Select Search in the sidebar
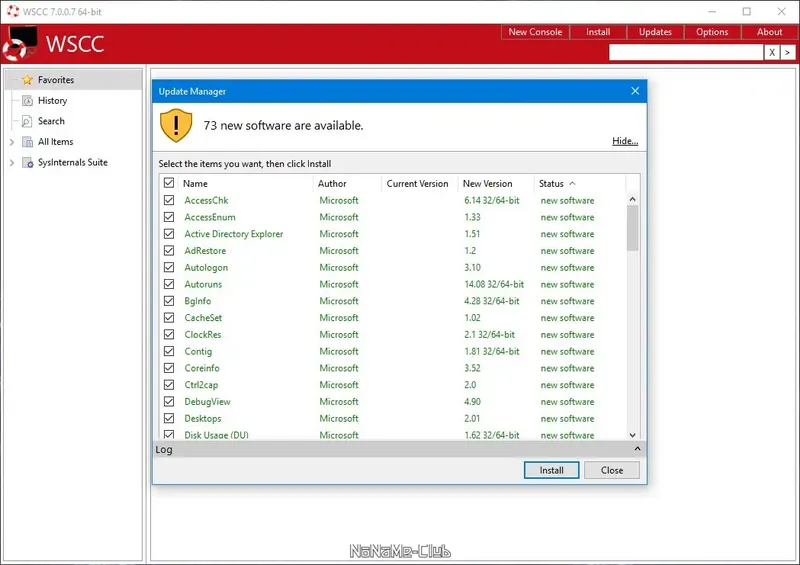Image resolution: width=800 pixels, height=565 pixels. [x=52, y=121]
